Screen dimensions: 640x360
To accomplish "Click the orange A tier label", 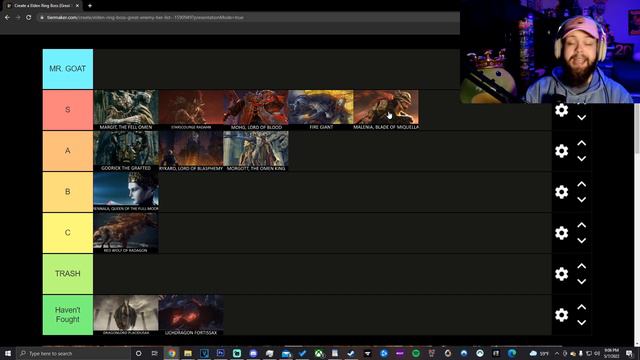I will (68, 151).
